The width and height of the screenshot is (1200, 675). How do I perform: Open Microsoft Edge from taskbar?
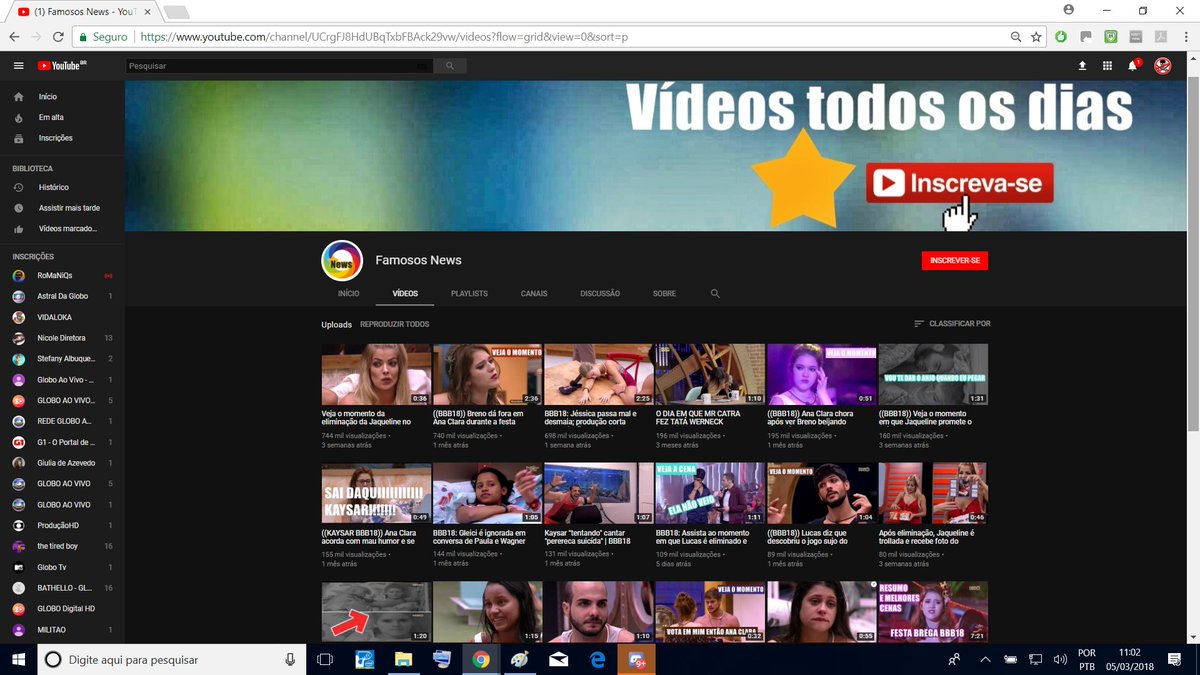[598, 659]
